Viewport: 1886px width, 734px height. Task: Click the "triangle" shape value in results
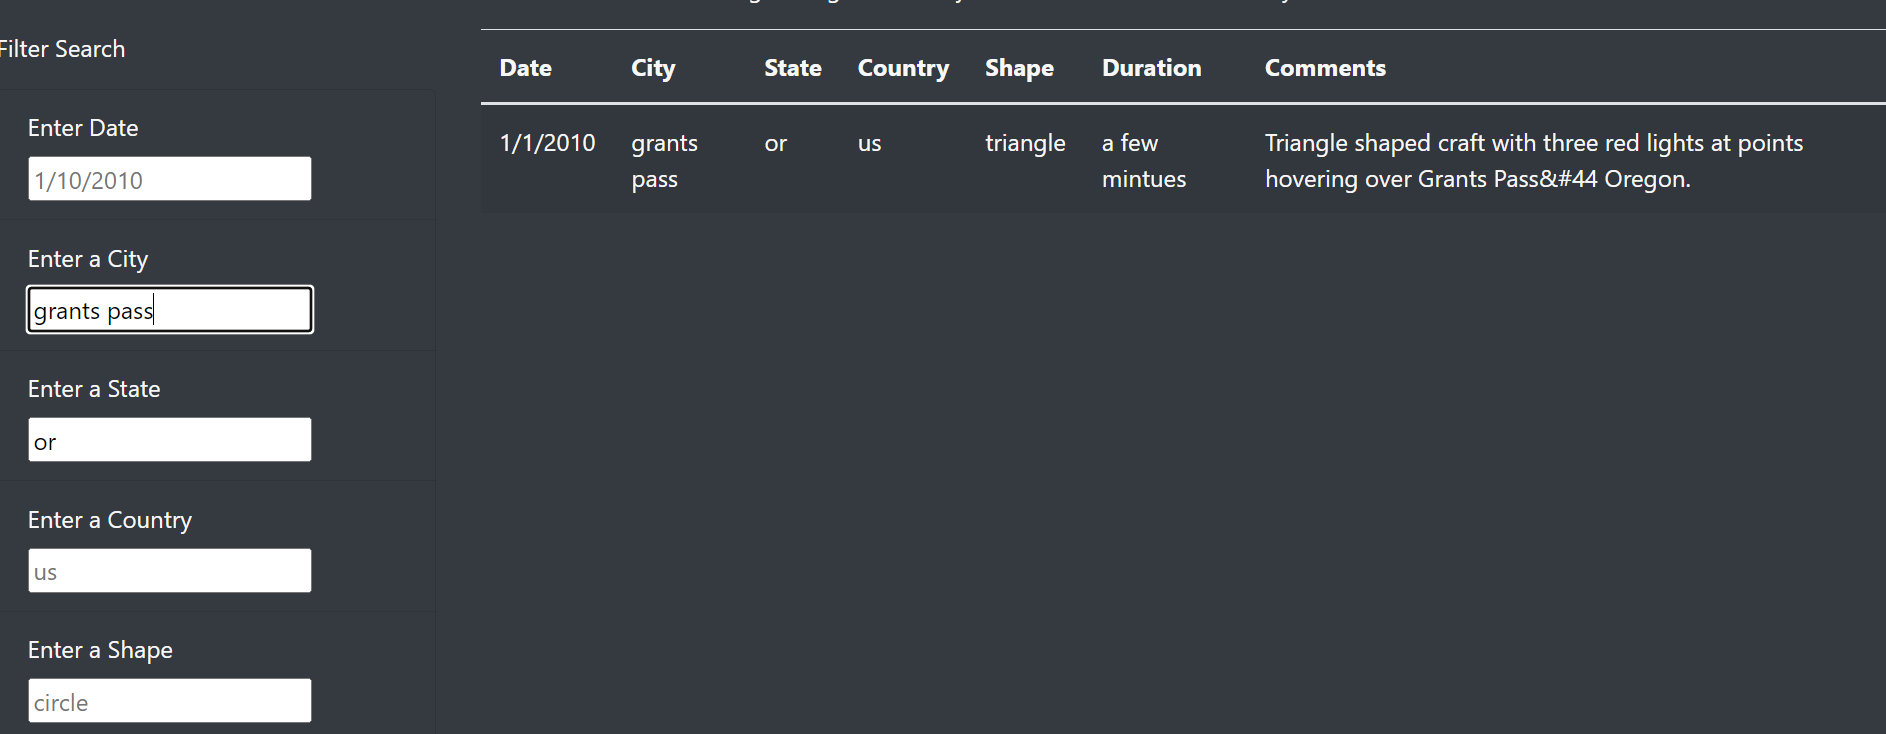1025,142
